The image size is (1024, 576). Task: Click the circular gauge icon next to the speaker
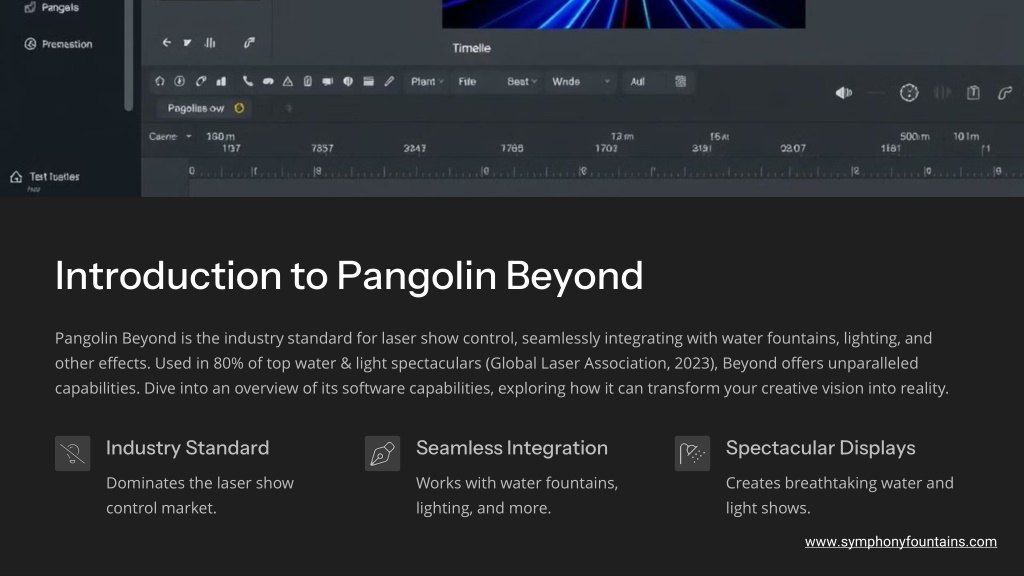click(x=909, y=93)
